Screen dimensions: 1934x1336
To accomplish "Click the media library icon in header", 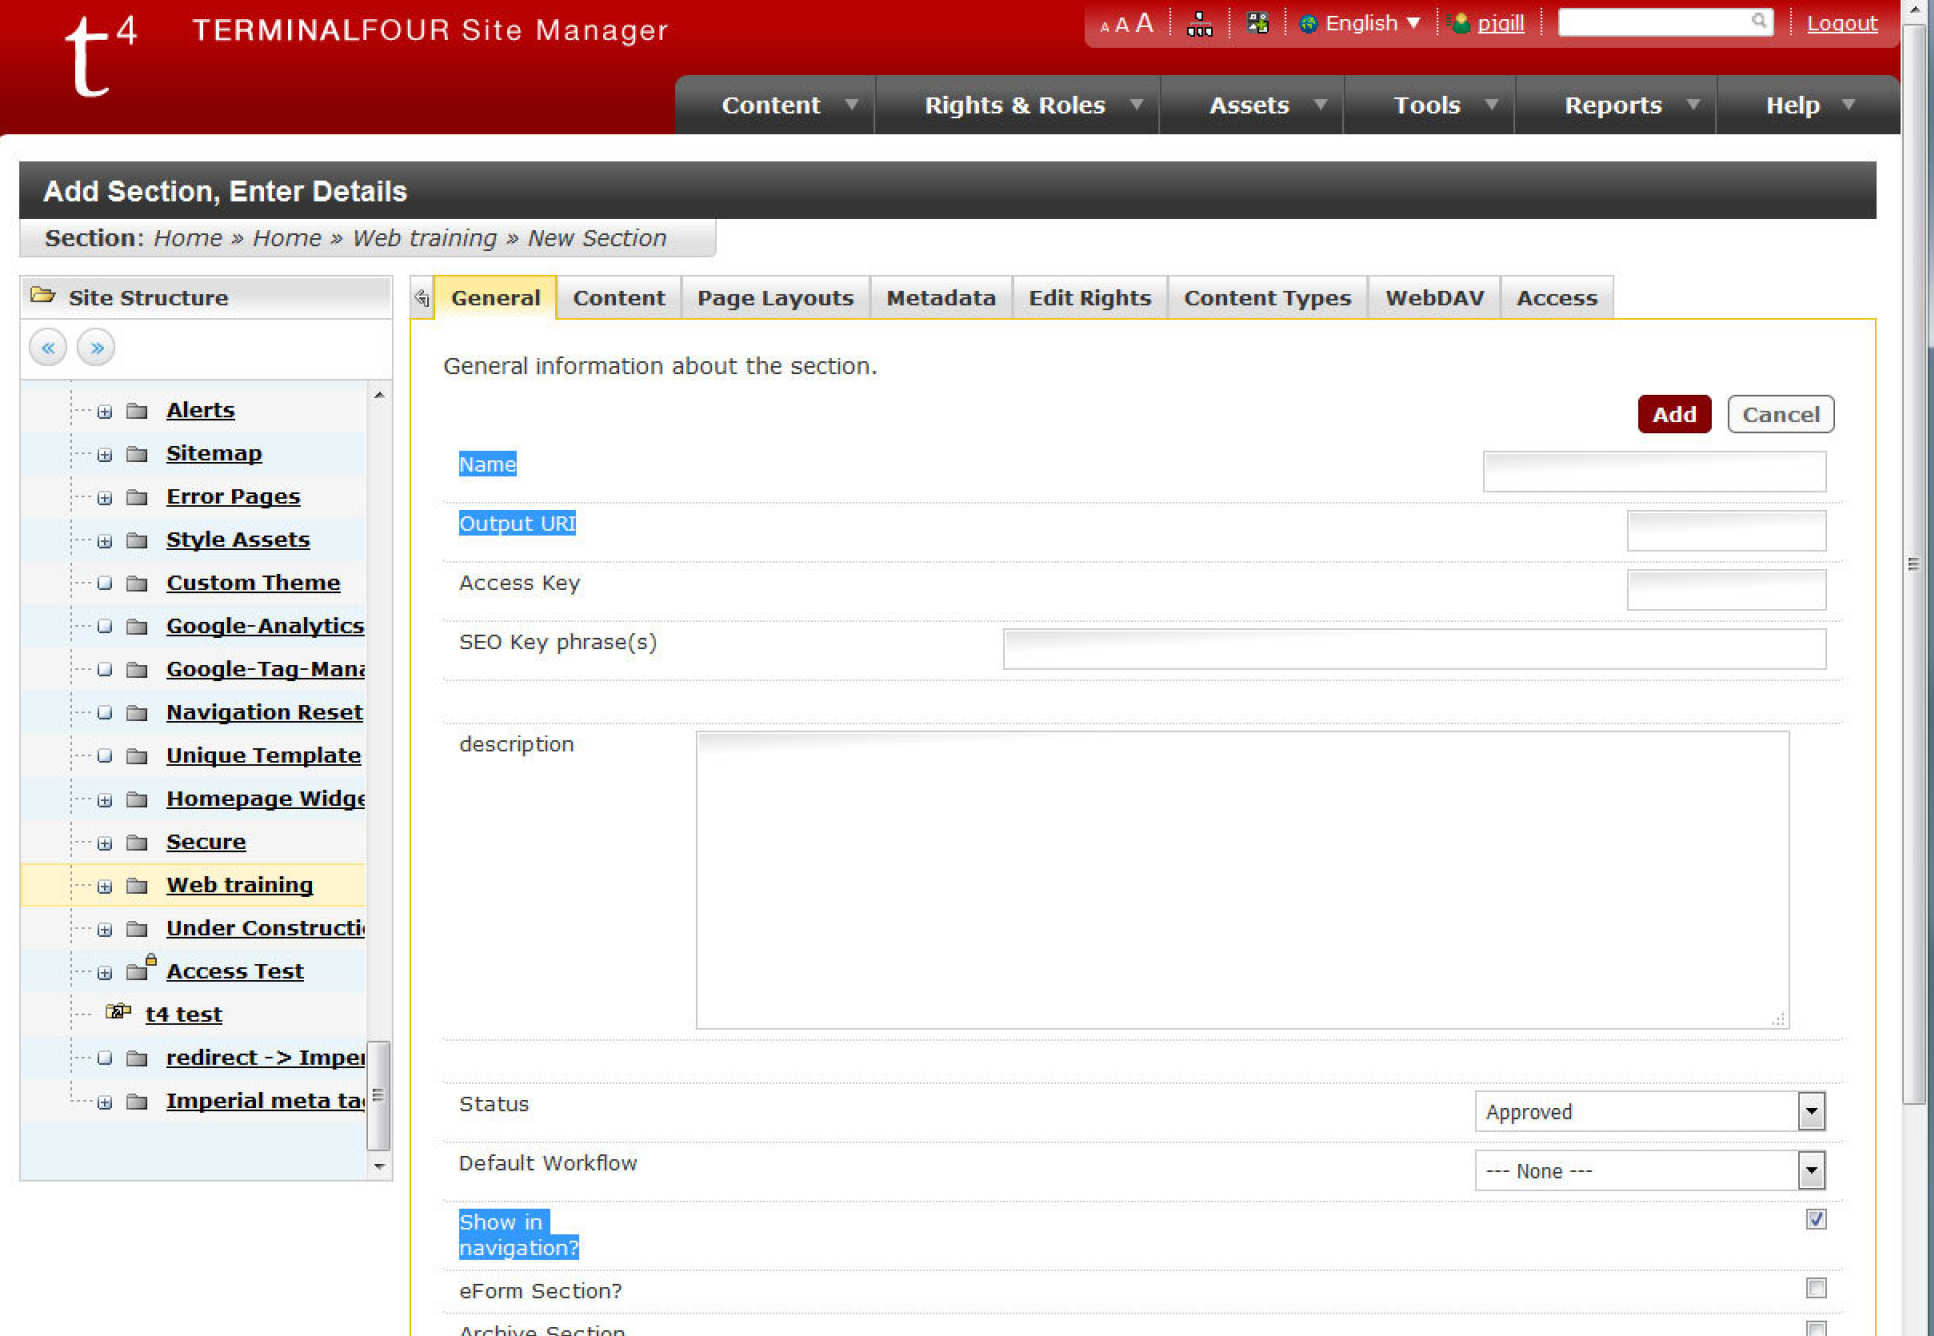I will click(1257, 23).
